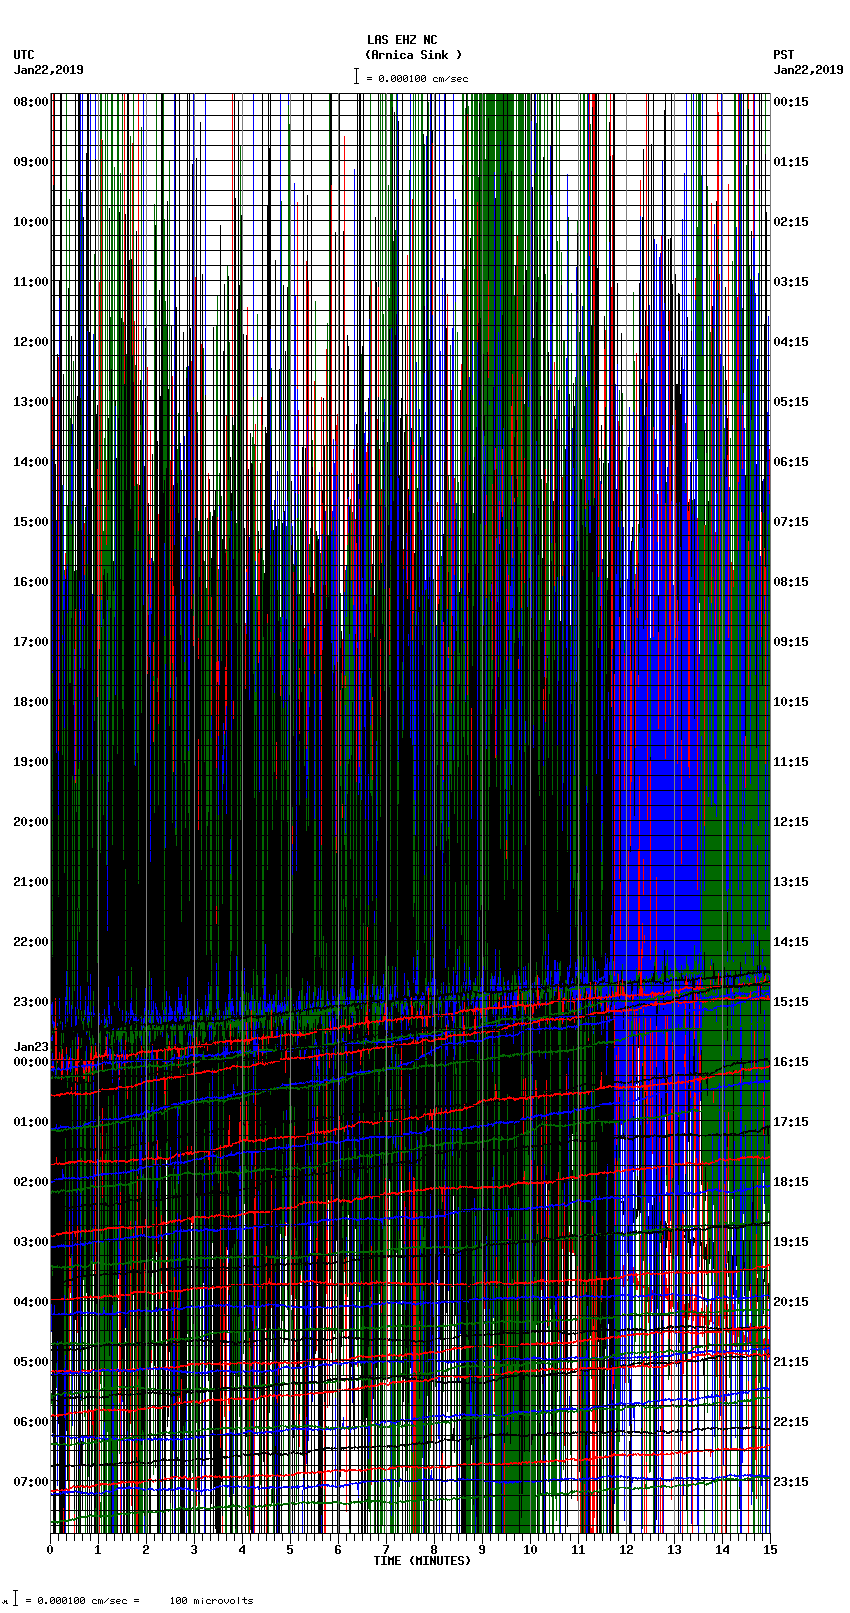Screen dimensions: 850x1613
Task: Click the '11:00' UTC time label
Action: (x=31, y=282)
